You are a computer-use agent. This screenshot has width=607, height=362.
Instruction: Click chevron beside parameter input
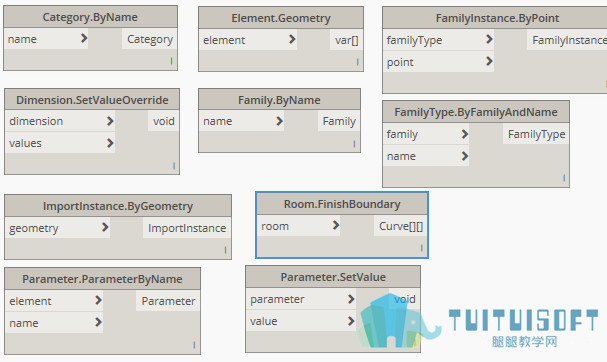click(351, 299)
